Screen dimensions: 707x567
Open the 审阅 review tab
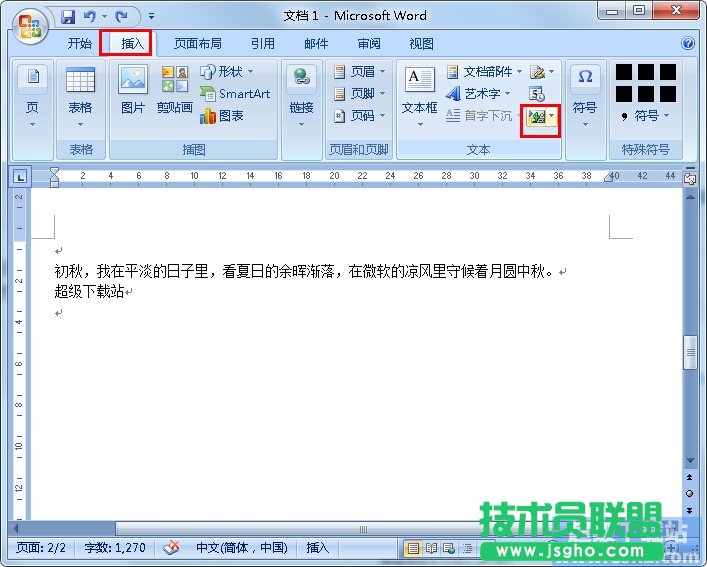pyautogui.click(x=369, y=43)
